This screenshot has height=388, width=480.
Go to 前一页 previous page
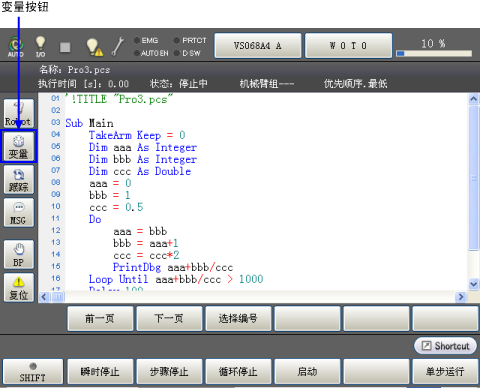(x=100, y=319)
